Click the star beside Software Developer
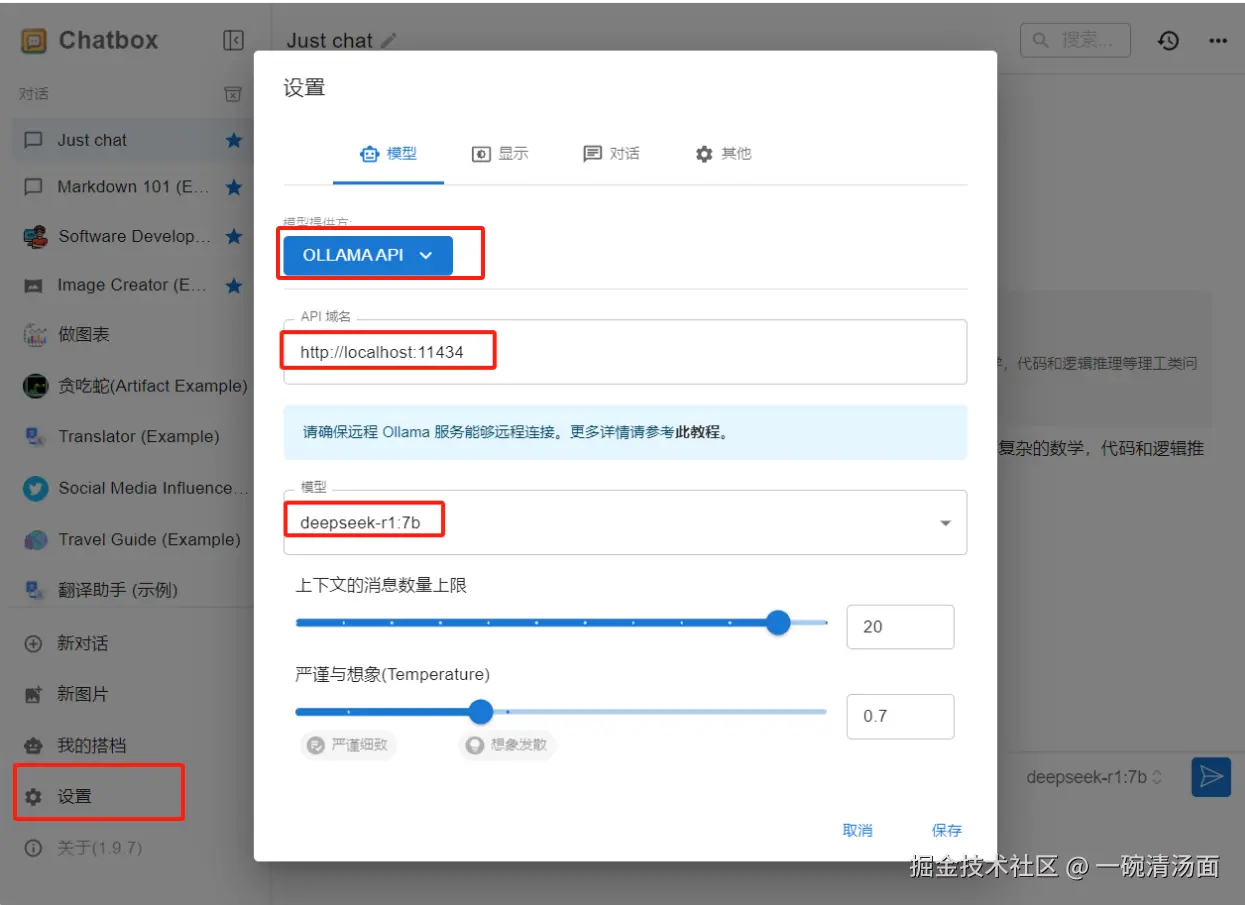1245x905 pixels. (234, 237)
